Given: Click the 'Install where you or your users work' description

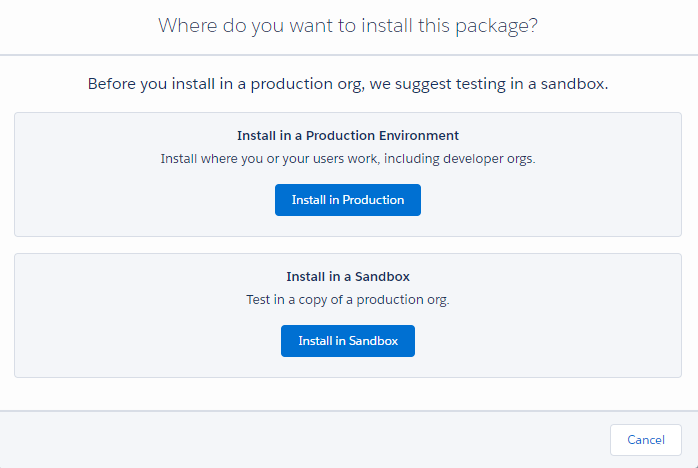Looking at the screenshot, I should coord(348,159).
